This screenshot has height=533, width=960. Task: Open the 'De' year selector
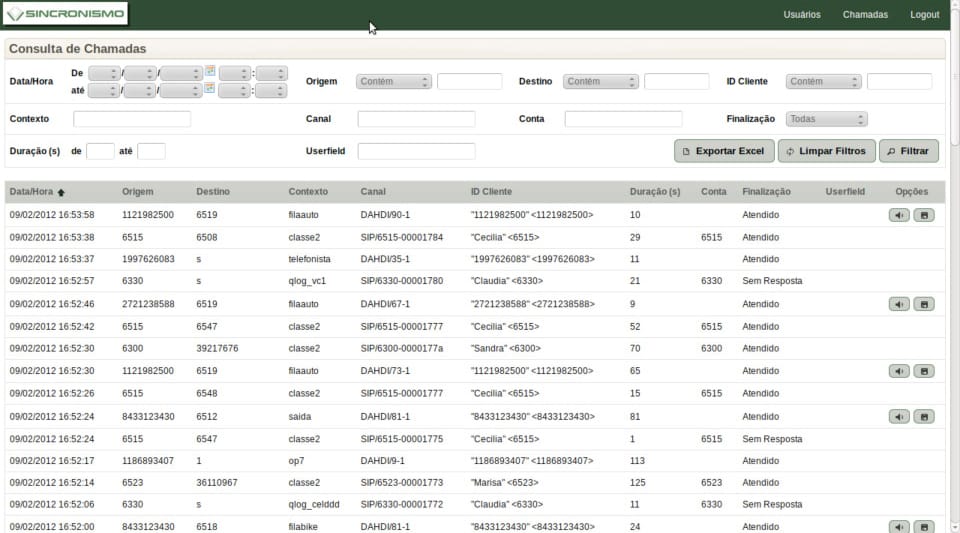pos(181,73)
